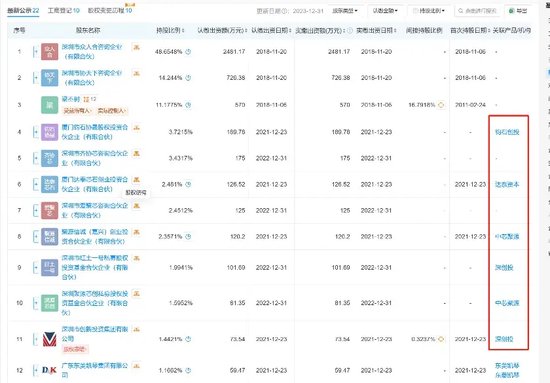Expand row 12 with plus toggle
This screenshot has width=550, height=383.
pos(35,370)
